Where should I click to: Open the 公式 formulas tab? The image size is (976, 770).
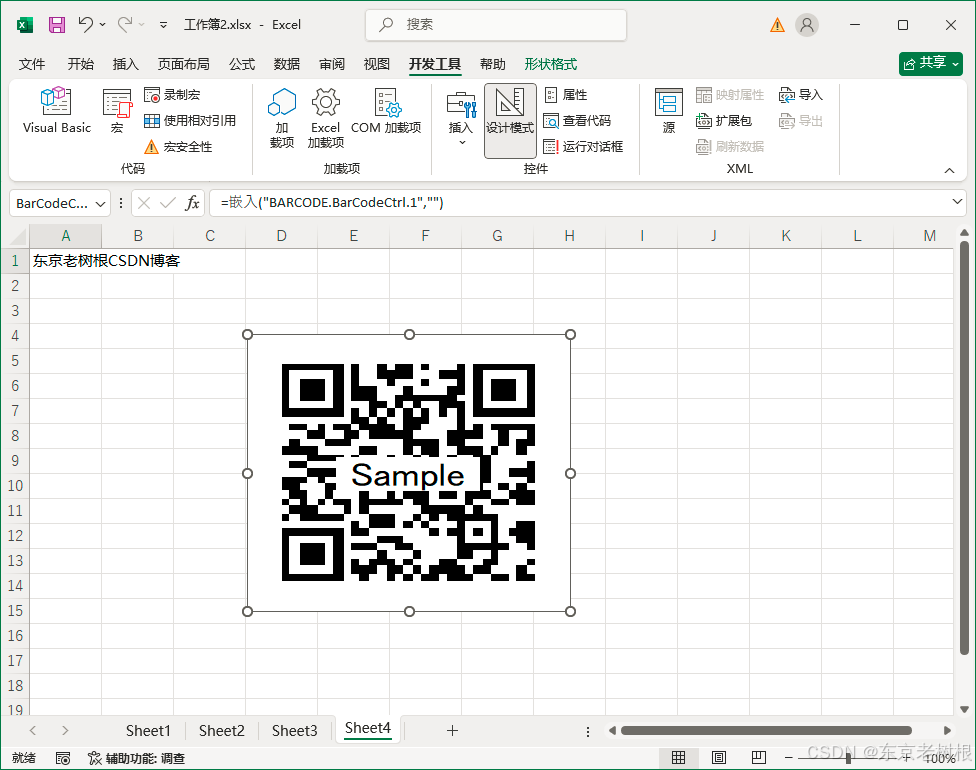(x=242, y=64)
